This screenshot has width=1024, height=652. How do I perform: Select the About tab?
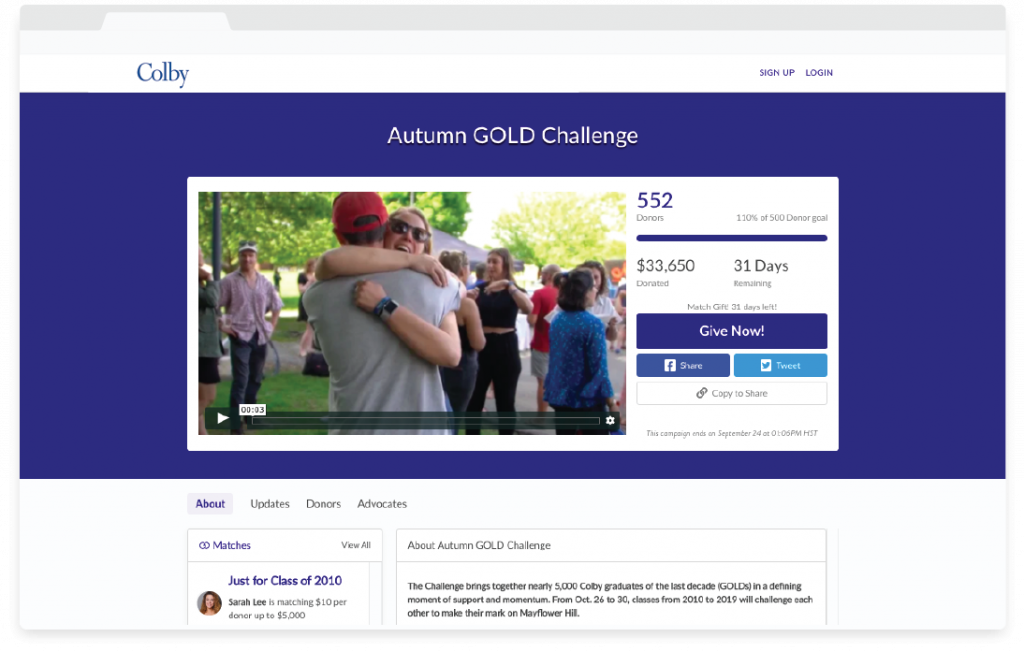pyautogui.click(x=210, y=504)
